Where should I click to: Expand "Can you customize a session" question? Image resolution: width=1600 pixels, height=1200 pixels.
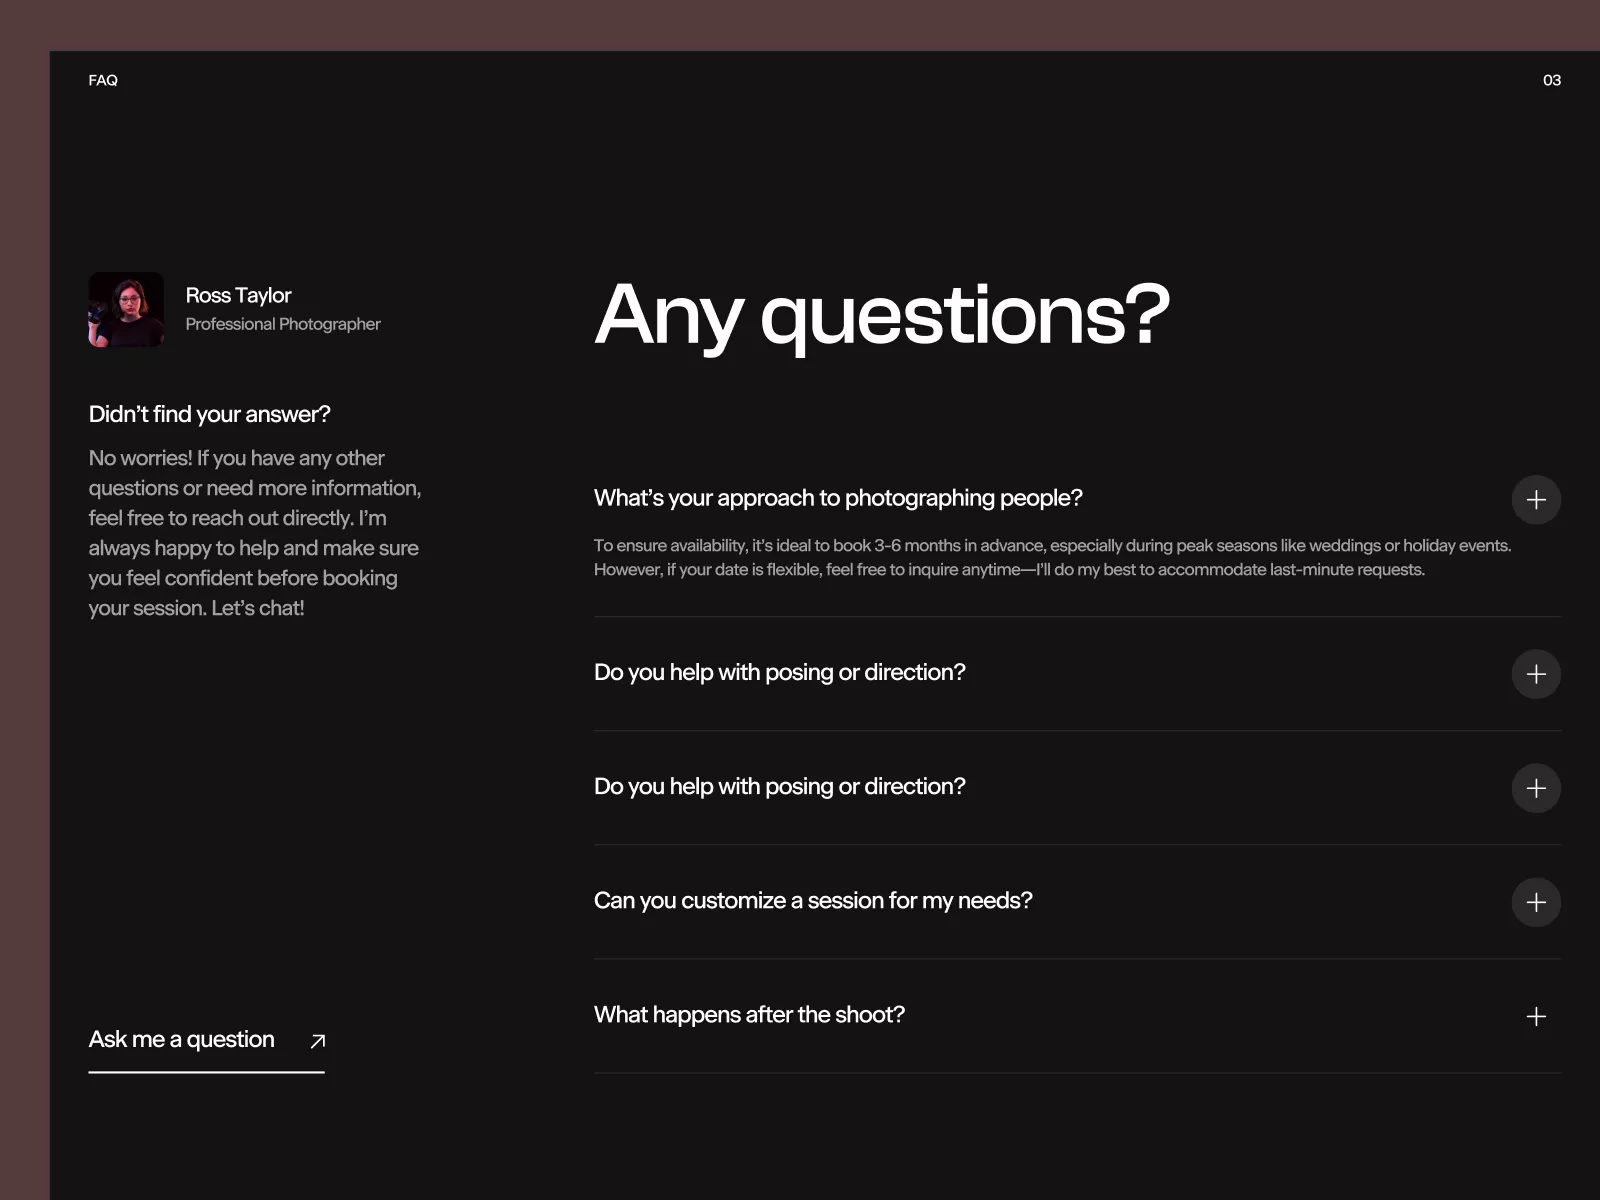812,900
